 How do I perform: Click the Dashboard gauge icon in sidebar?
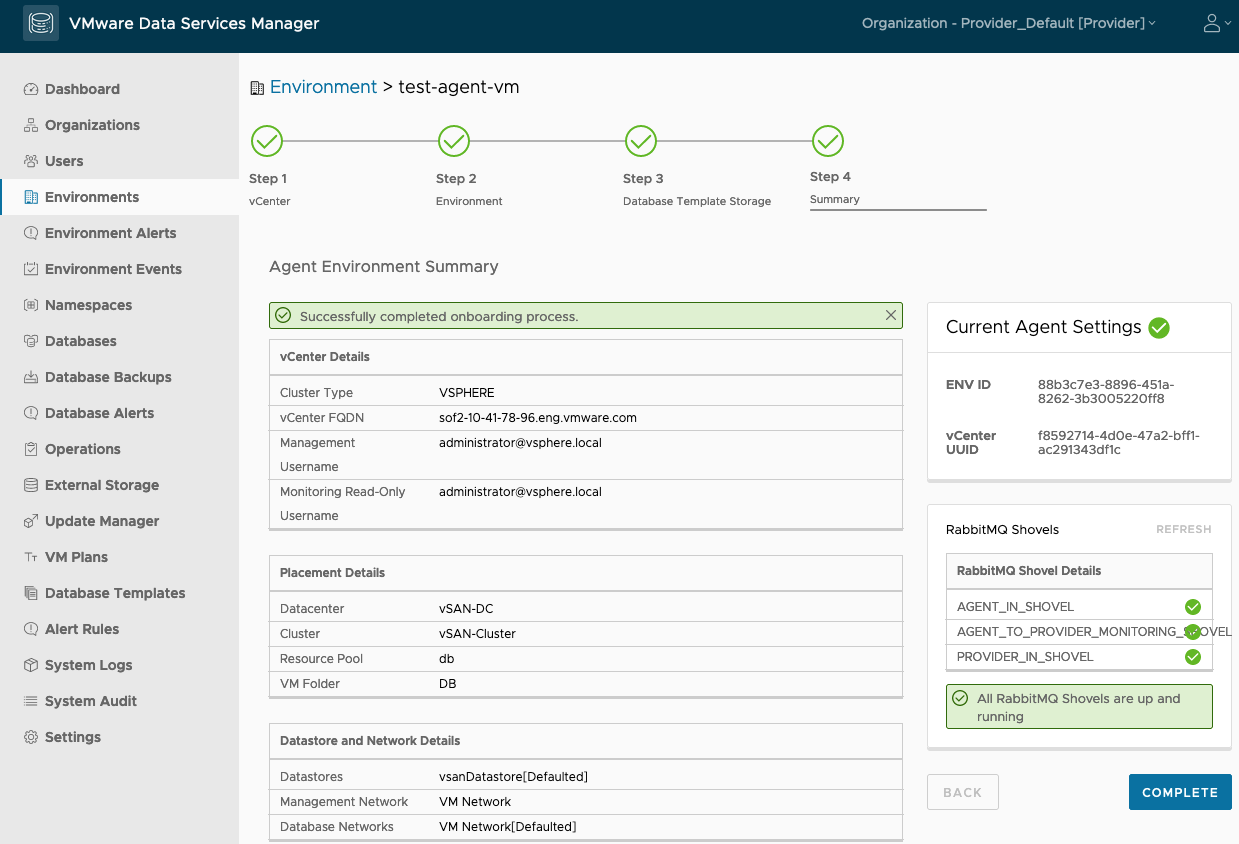coord(31,89)
